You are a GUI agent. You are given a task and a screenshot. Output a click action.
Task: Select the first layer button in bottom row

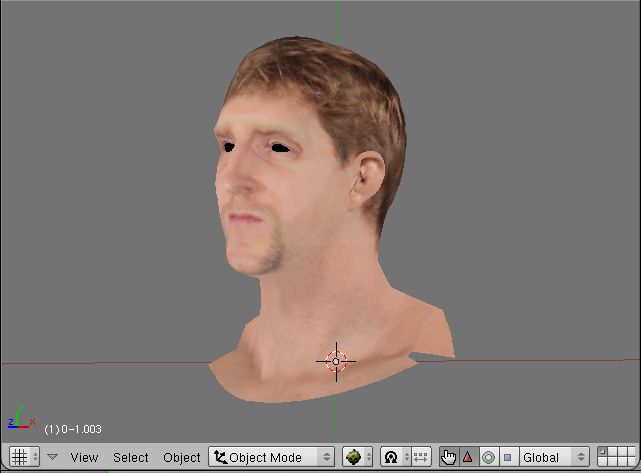pos(602,462)
